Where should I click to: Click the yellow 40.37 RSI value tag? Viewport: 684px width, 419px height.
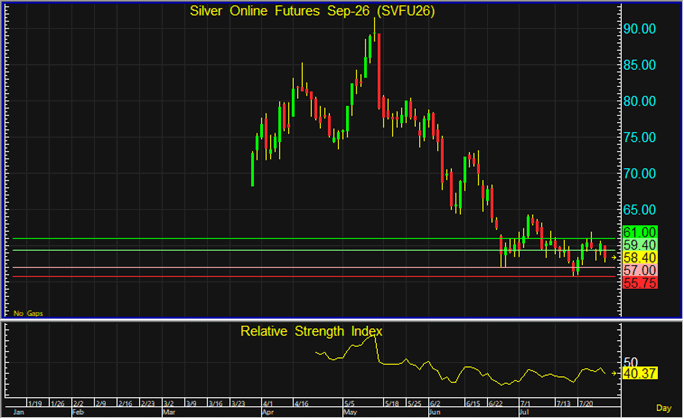(640, 374)
